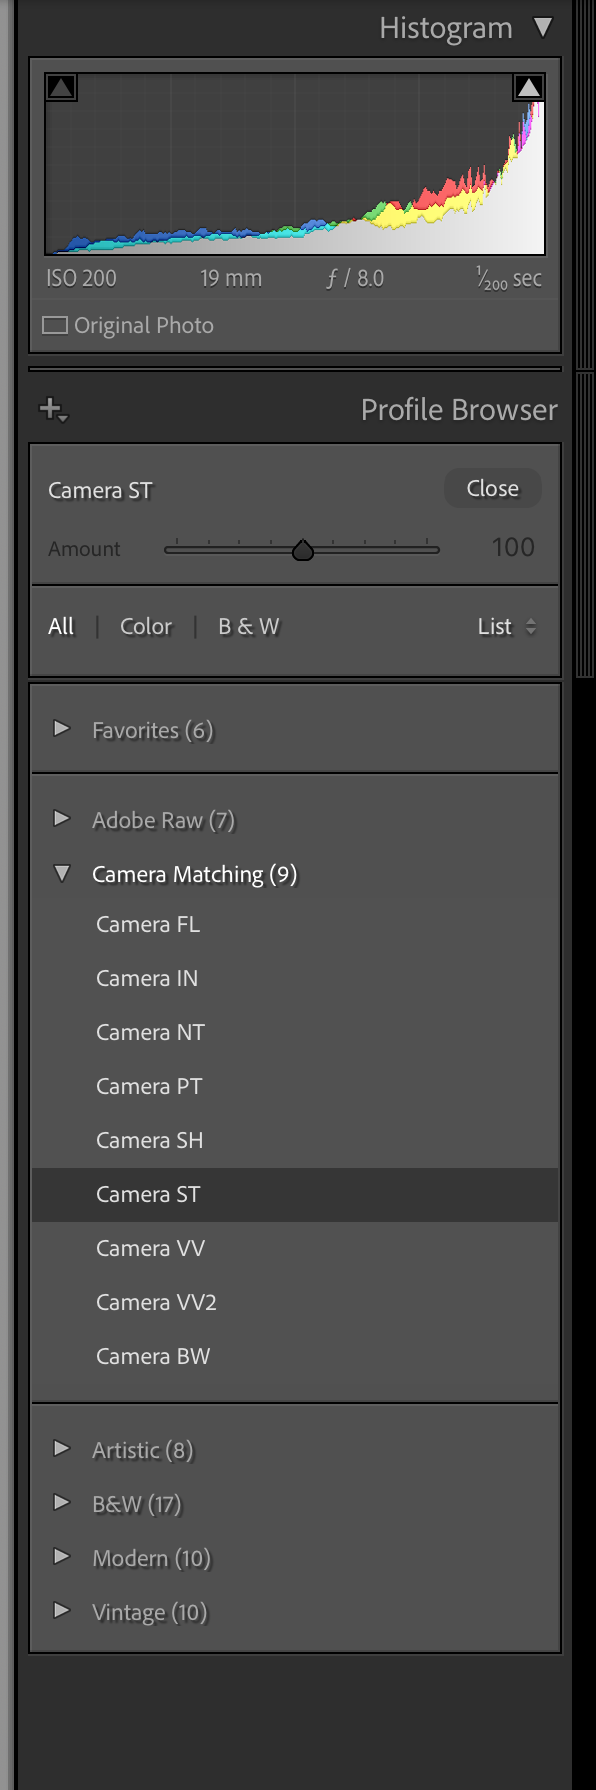Expand the Adobe Raw section
Image resolution: width=596 pixels, height=1790 pixels.
tap(62, 819)
